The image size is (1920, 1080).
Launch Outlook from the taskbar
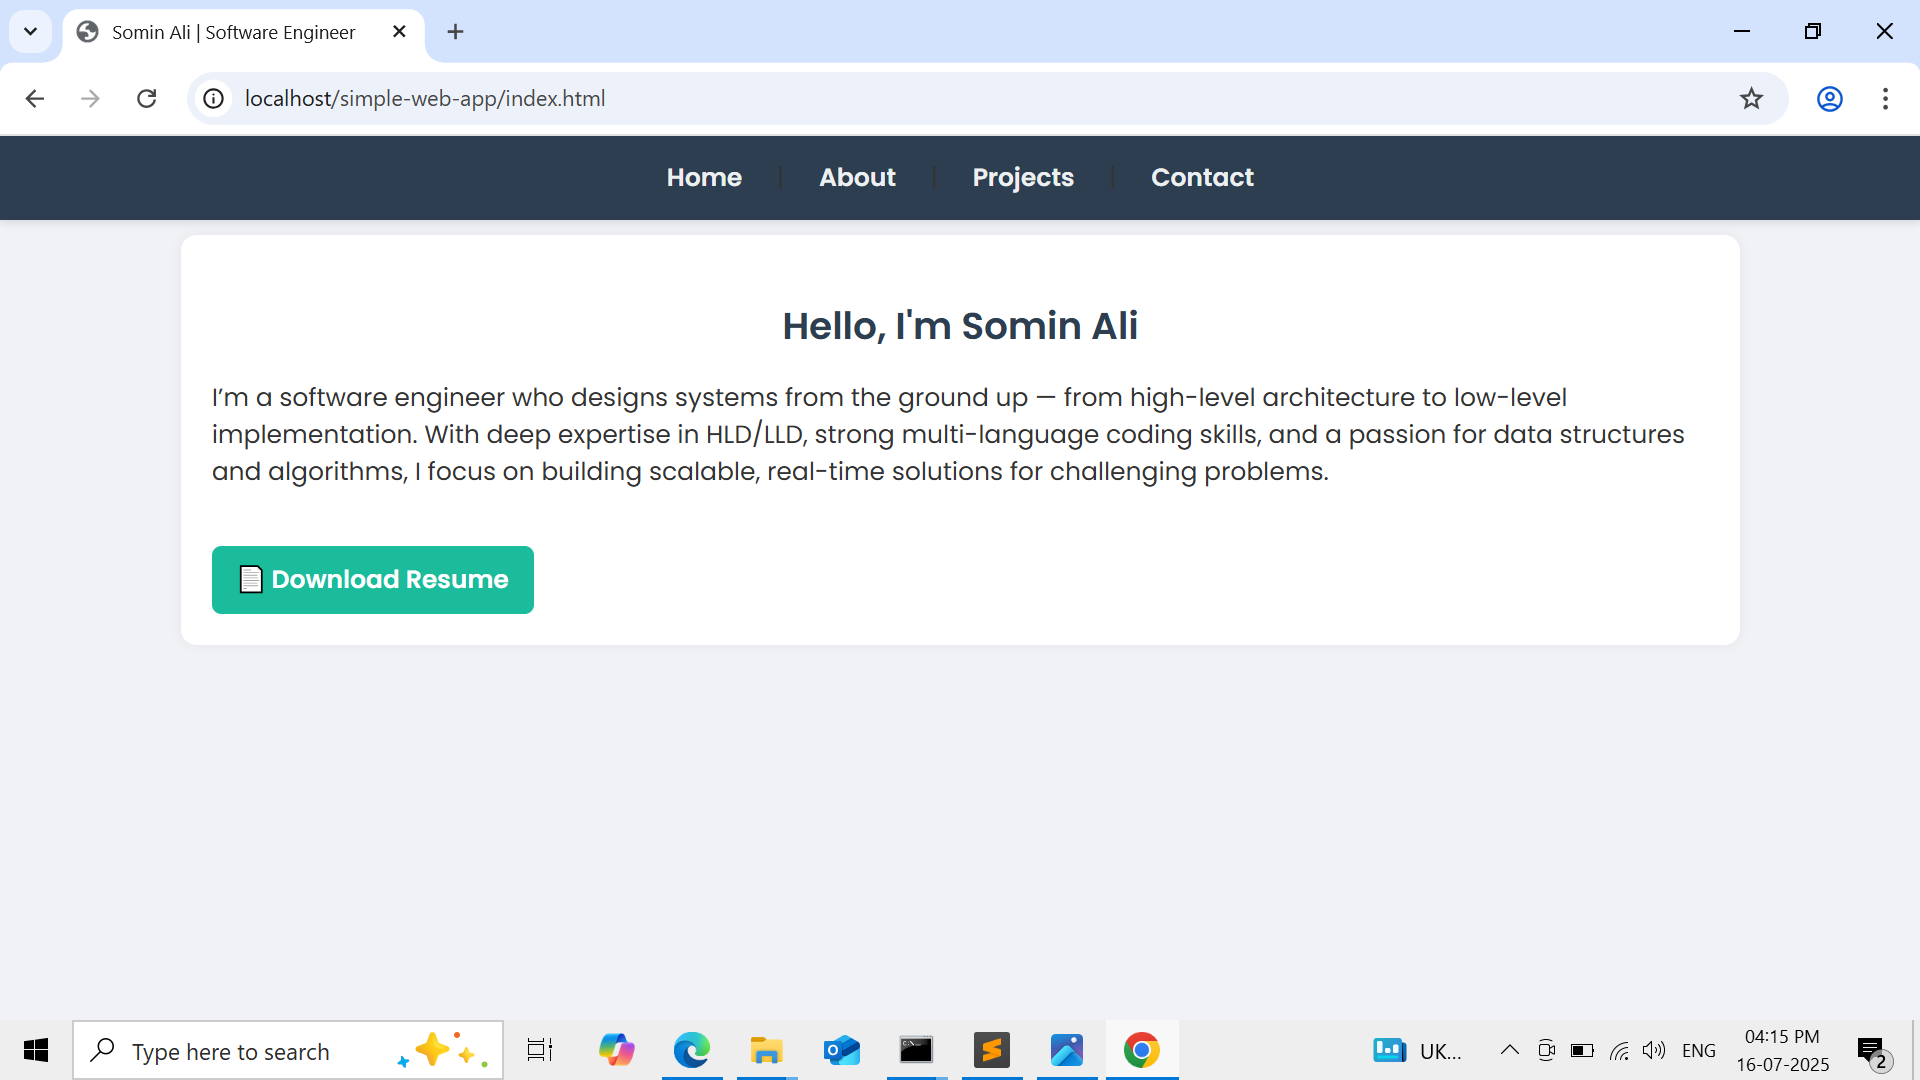click(841, 1050)
